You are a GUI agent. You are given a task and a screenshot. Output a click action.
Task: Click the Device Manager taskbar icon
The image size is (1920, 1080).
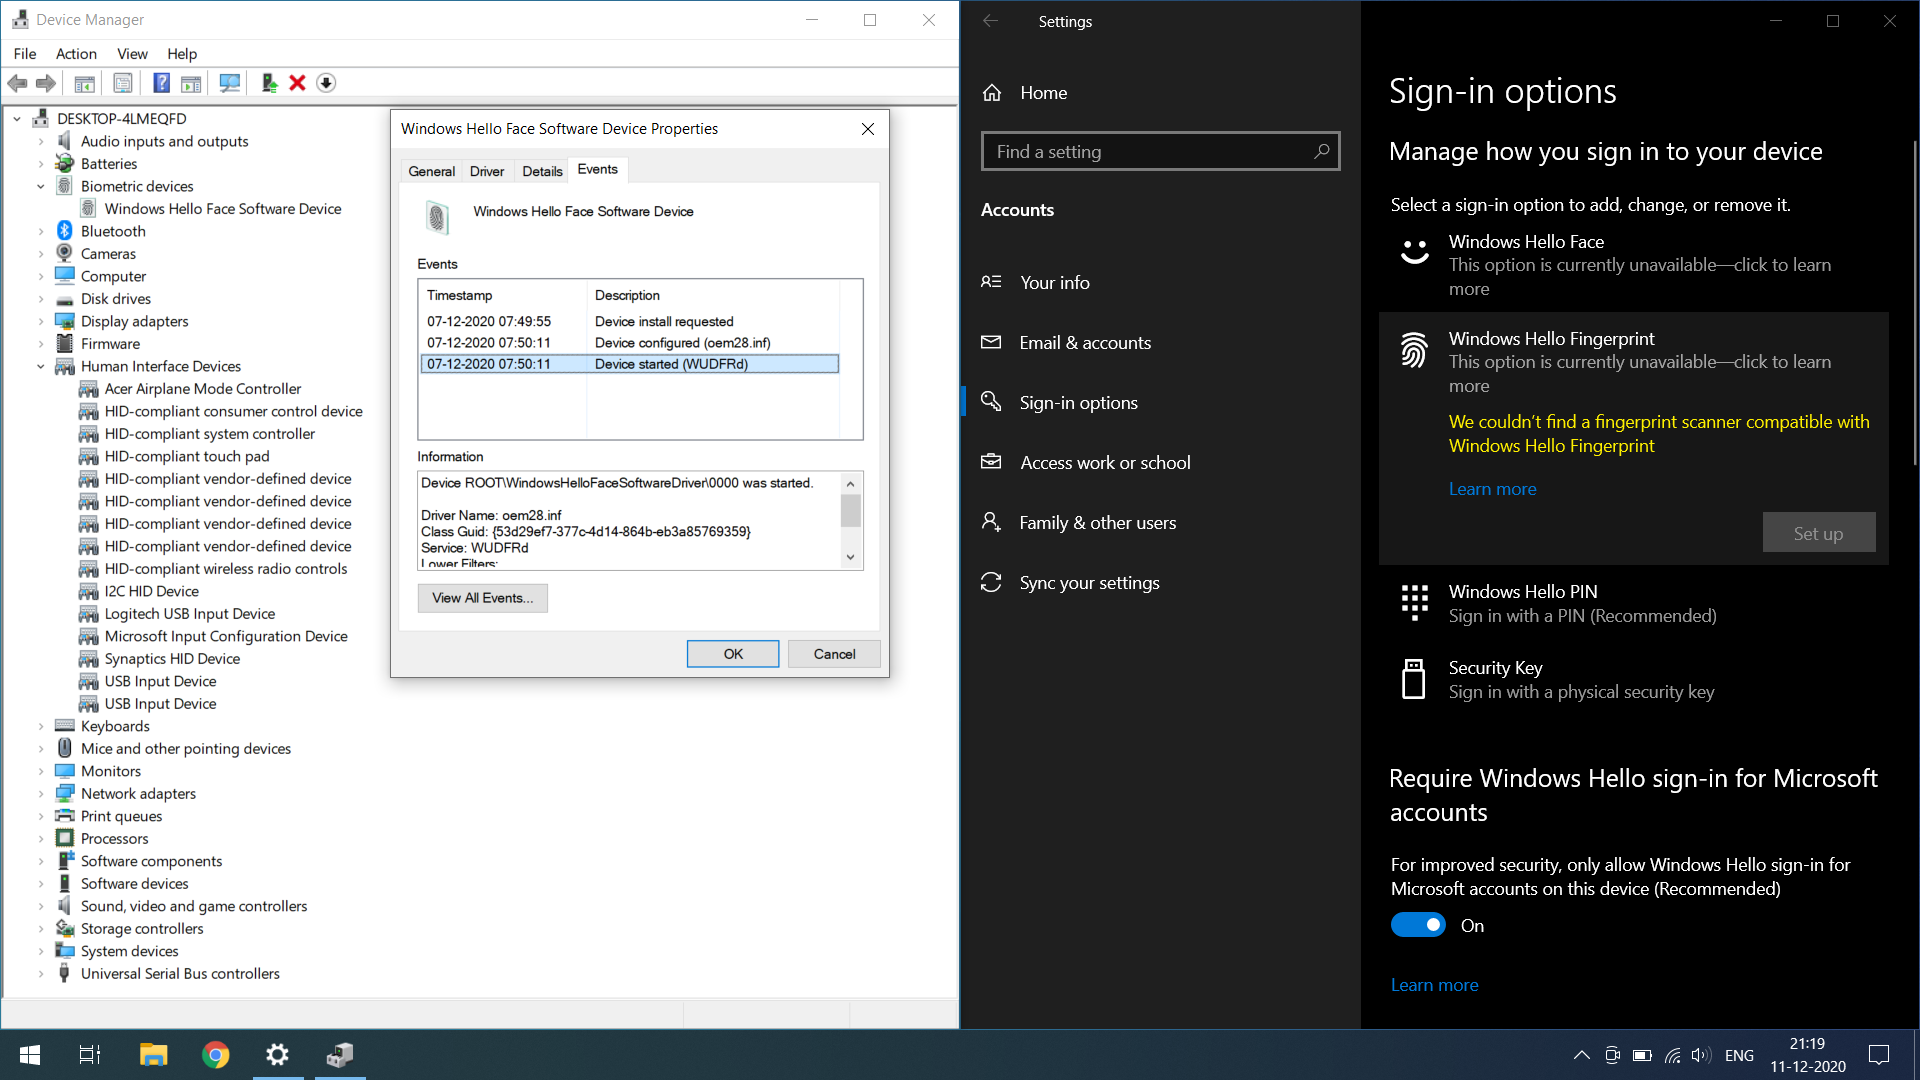point(340,1055)
